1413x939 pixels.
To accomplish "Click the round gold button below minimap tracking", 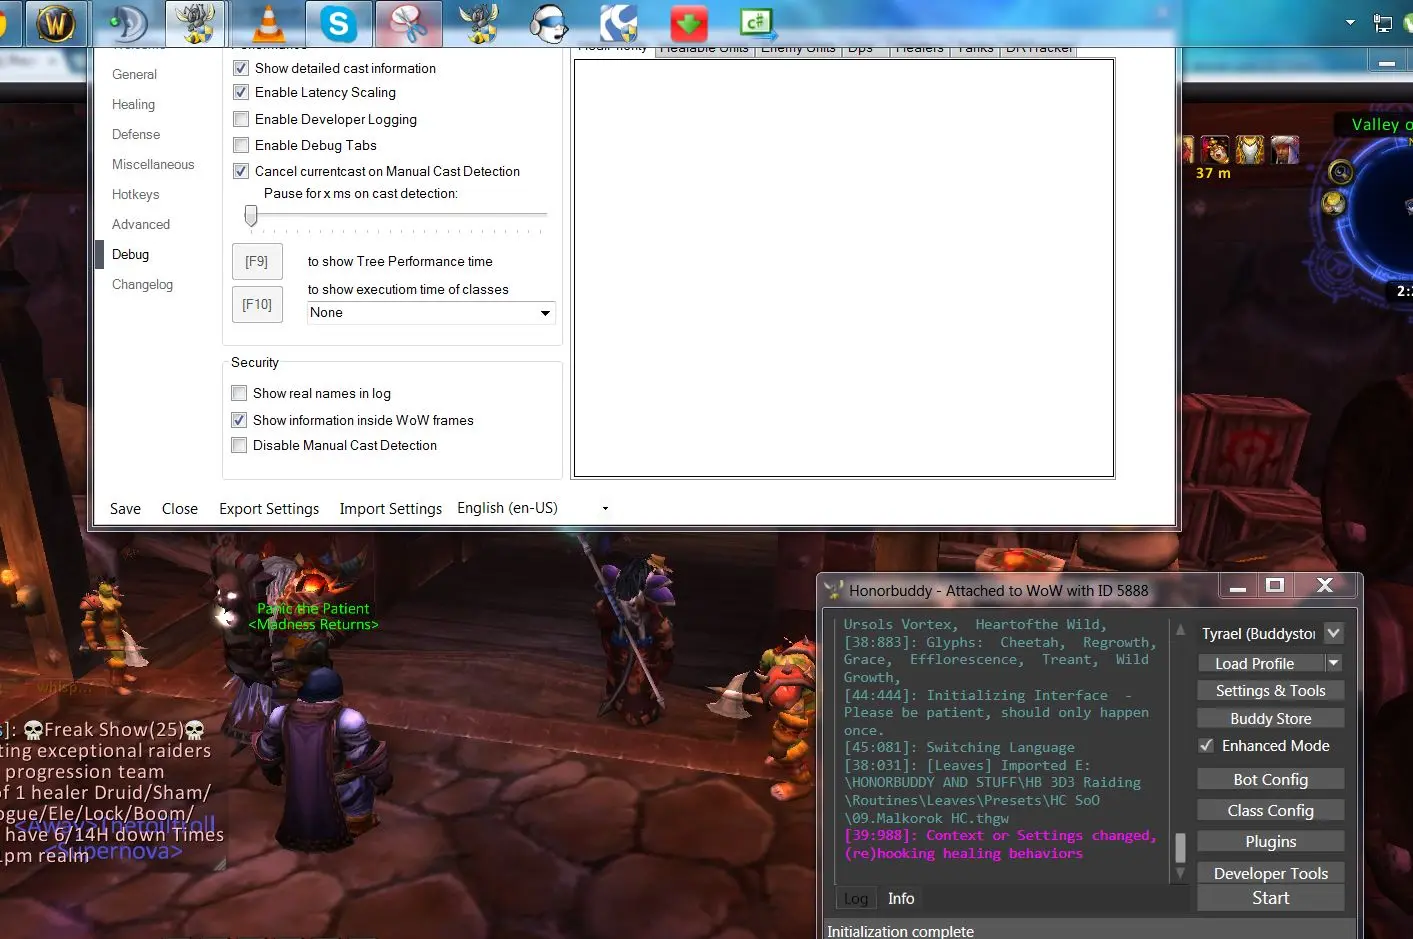I will click(x=1334, y=204).
